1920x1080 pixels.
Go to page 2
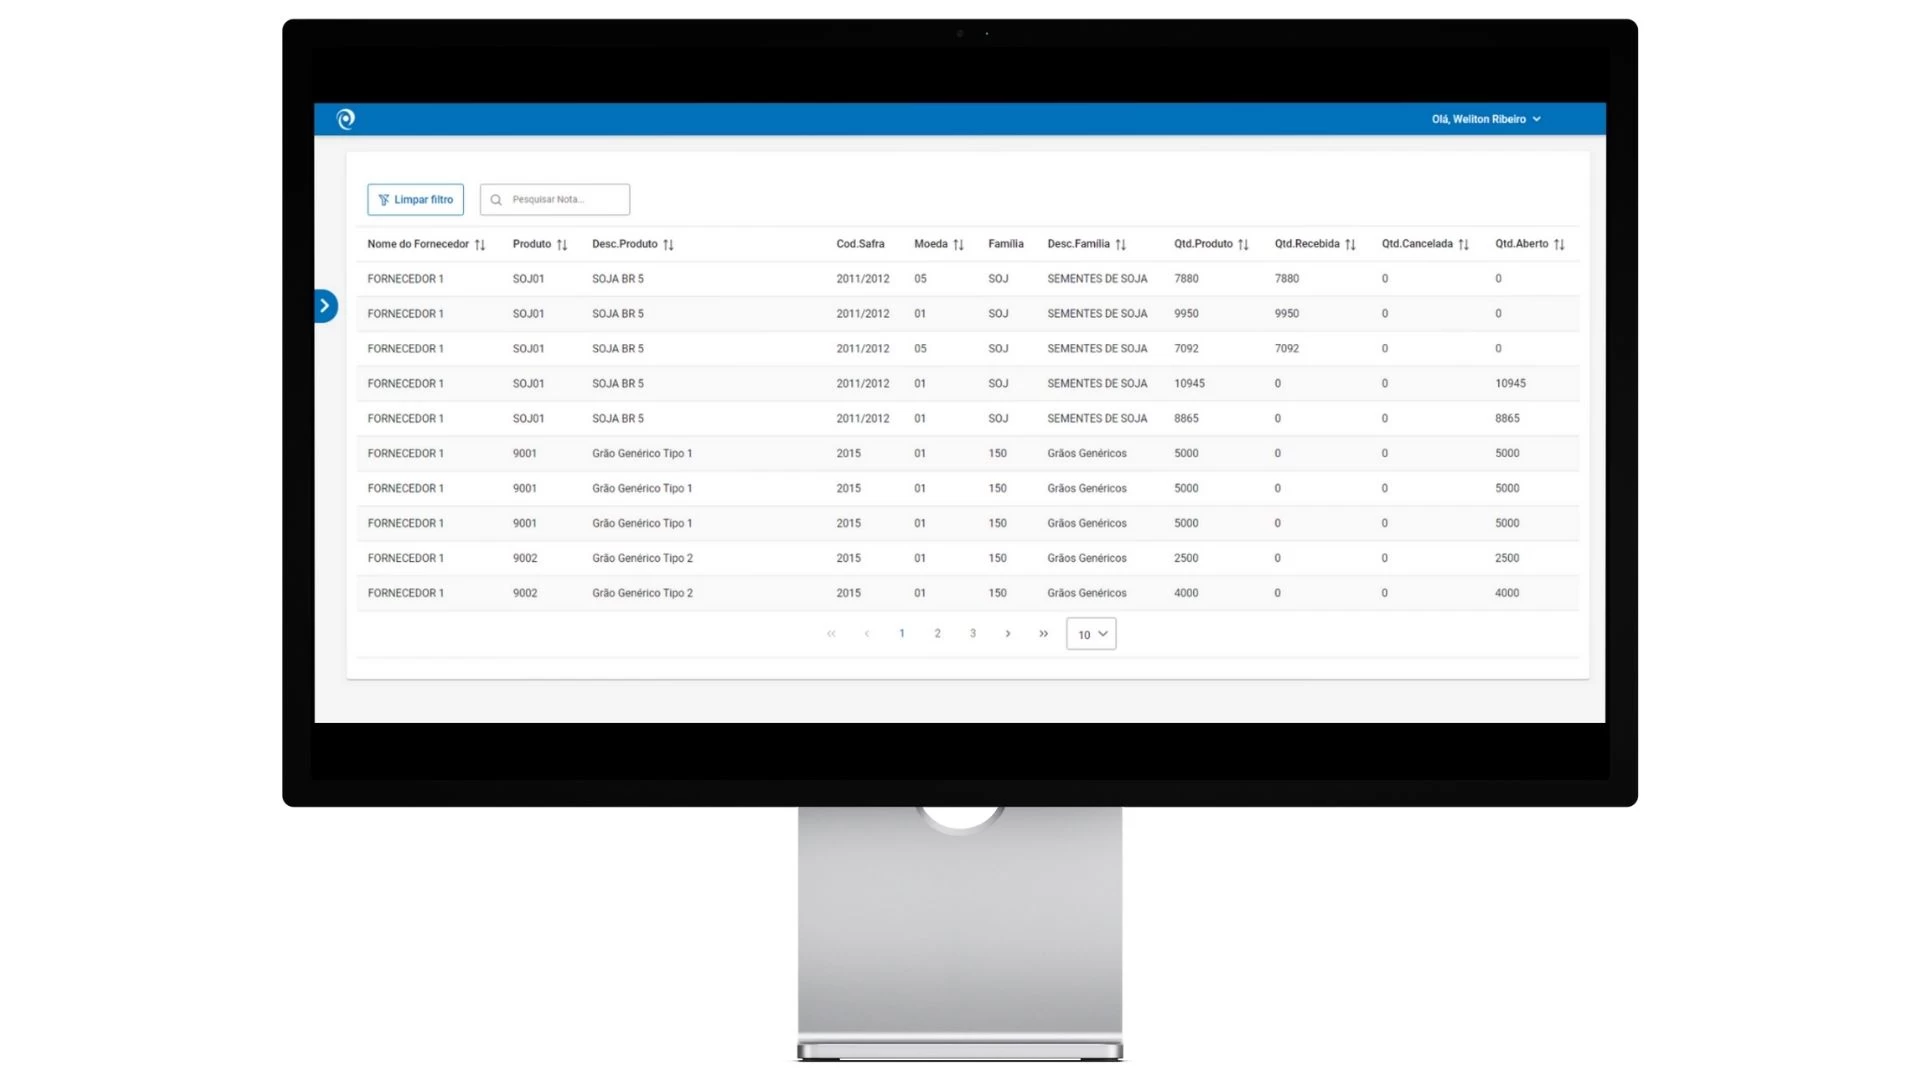937,634
